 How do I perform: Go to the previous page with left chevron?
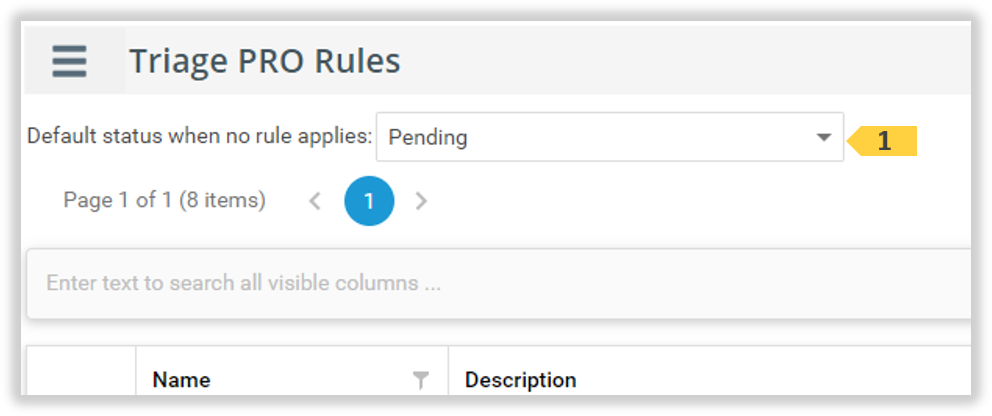(315, 201)
